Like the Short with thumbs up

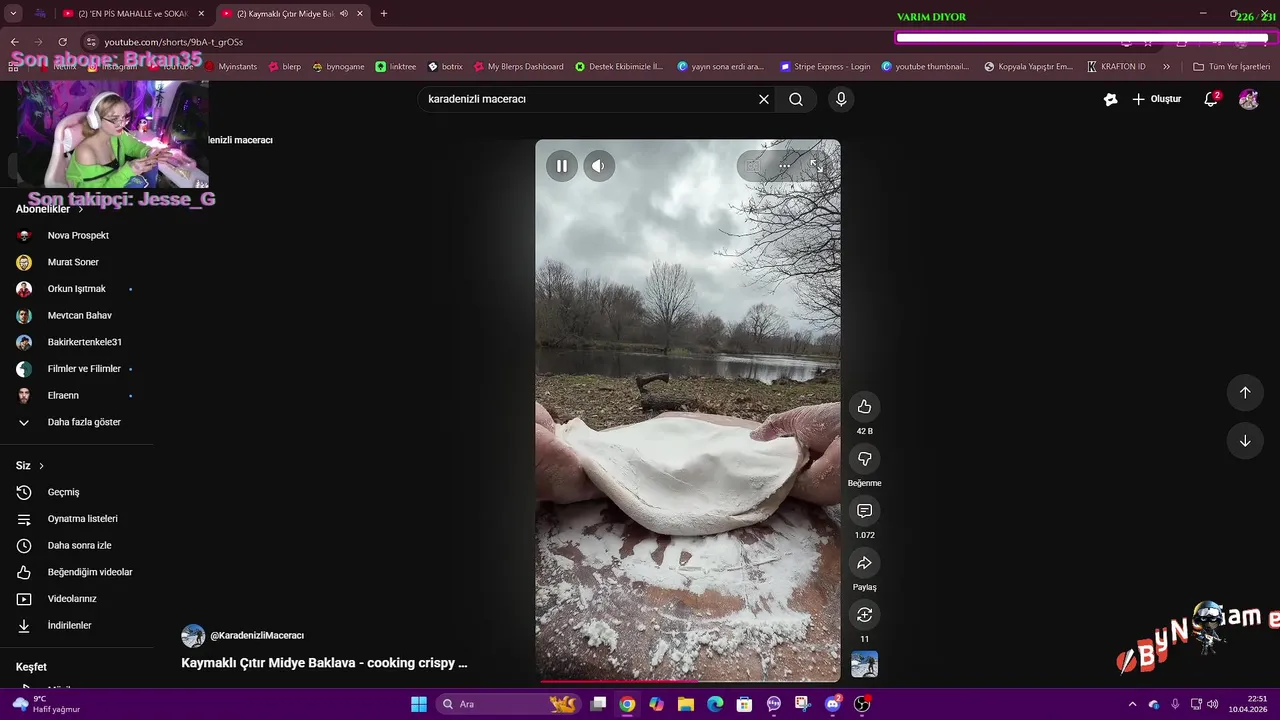(864, 406)
